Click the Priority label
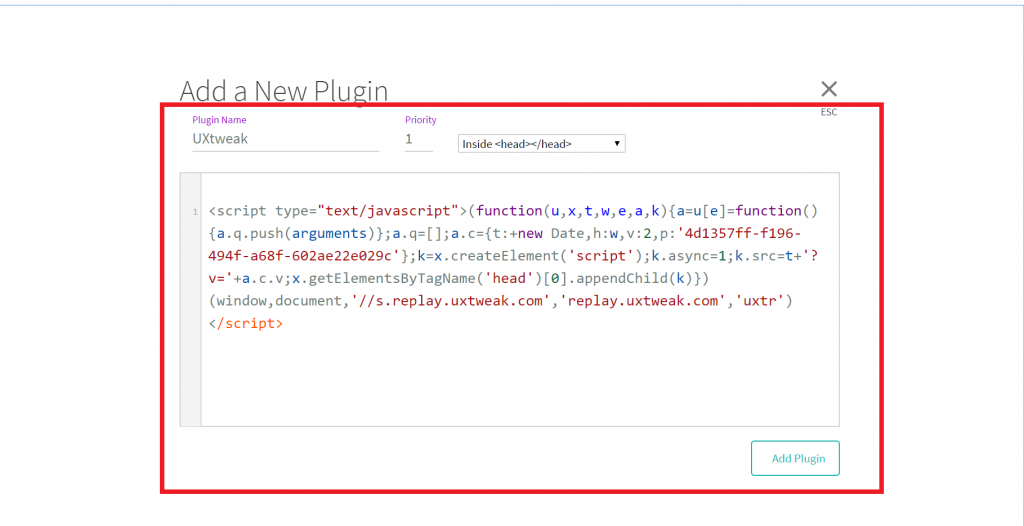The height and width of the screenshot is (526, 1024). (421, 120)
